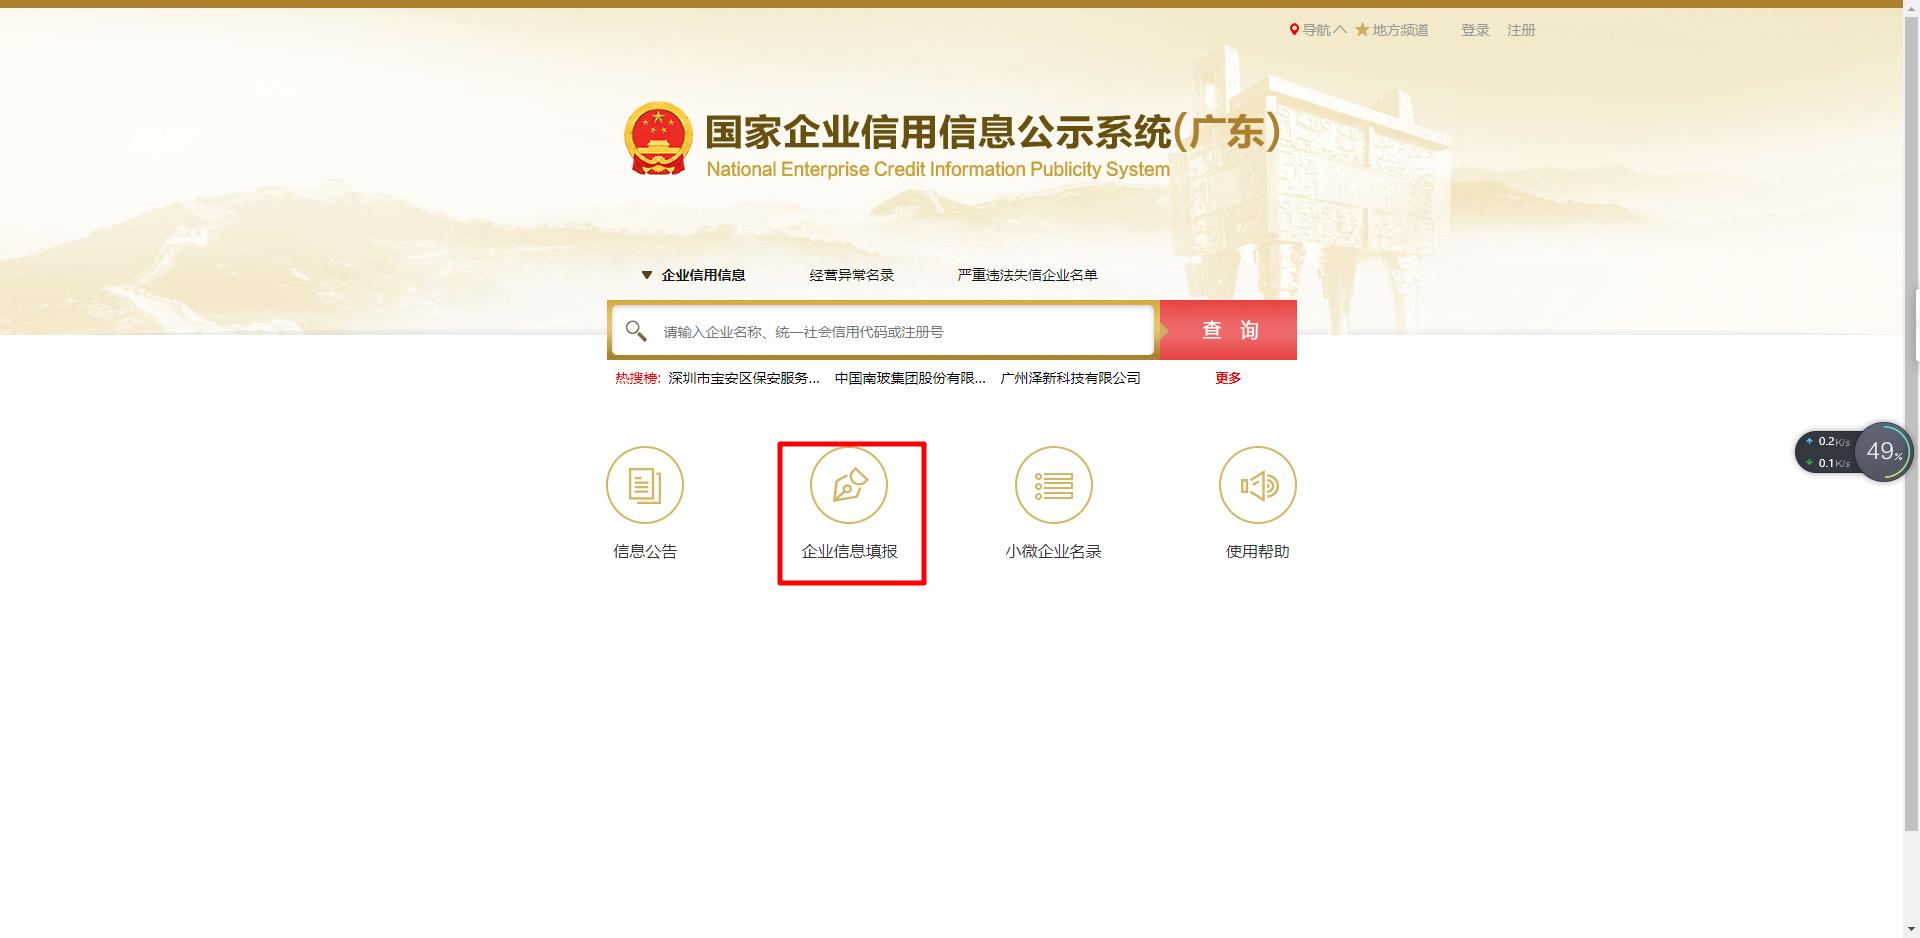
Task: Open the 注册 registration link
Action: click(x=1521, y=30)
